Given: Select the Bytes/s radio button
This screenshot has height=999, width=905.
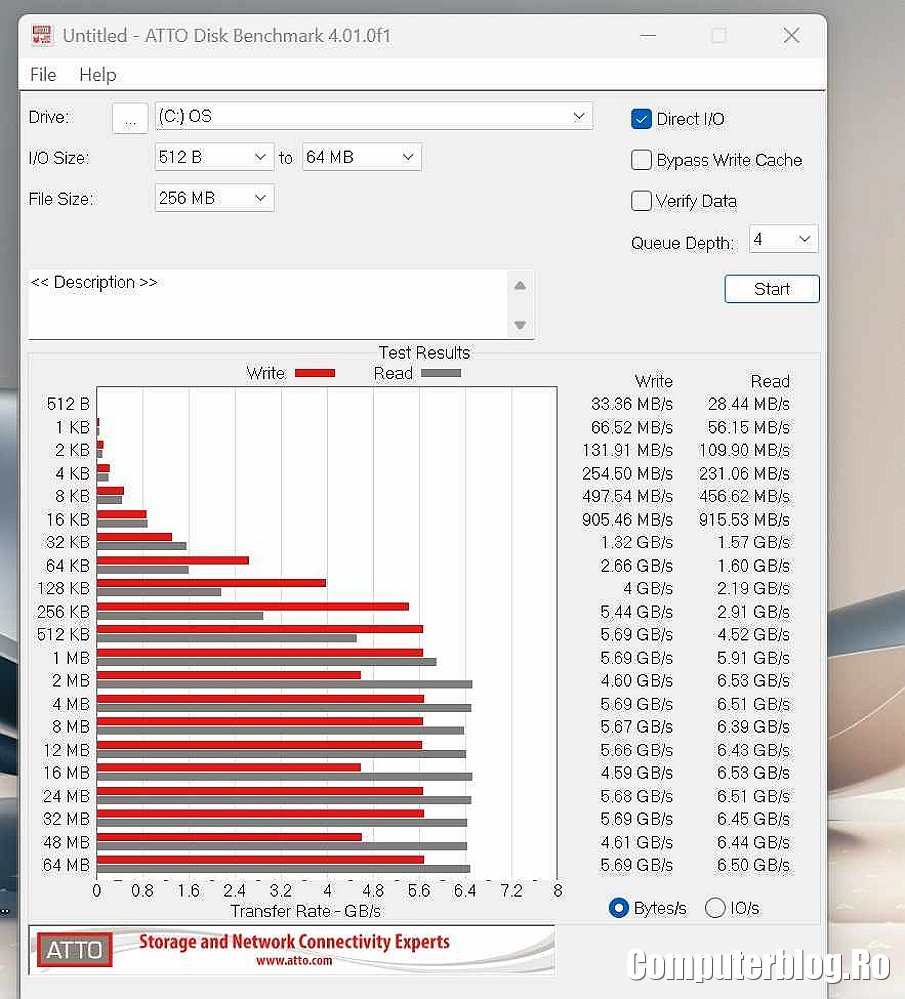Looking at the screenshot, I should 620,908.
